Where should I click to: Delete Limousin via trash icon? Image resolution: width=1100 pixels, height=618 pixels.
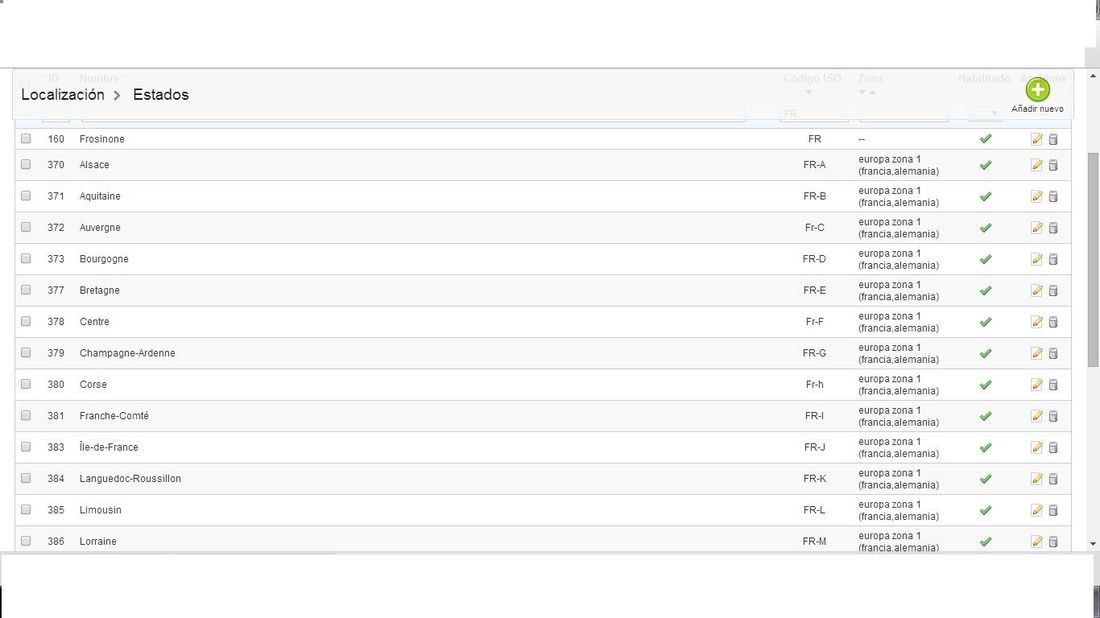(x=1053, y=510)
